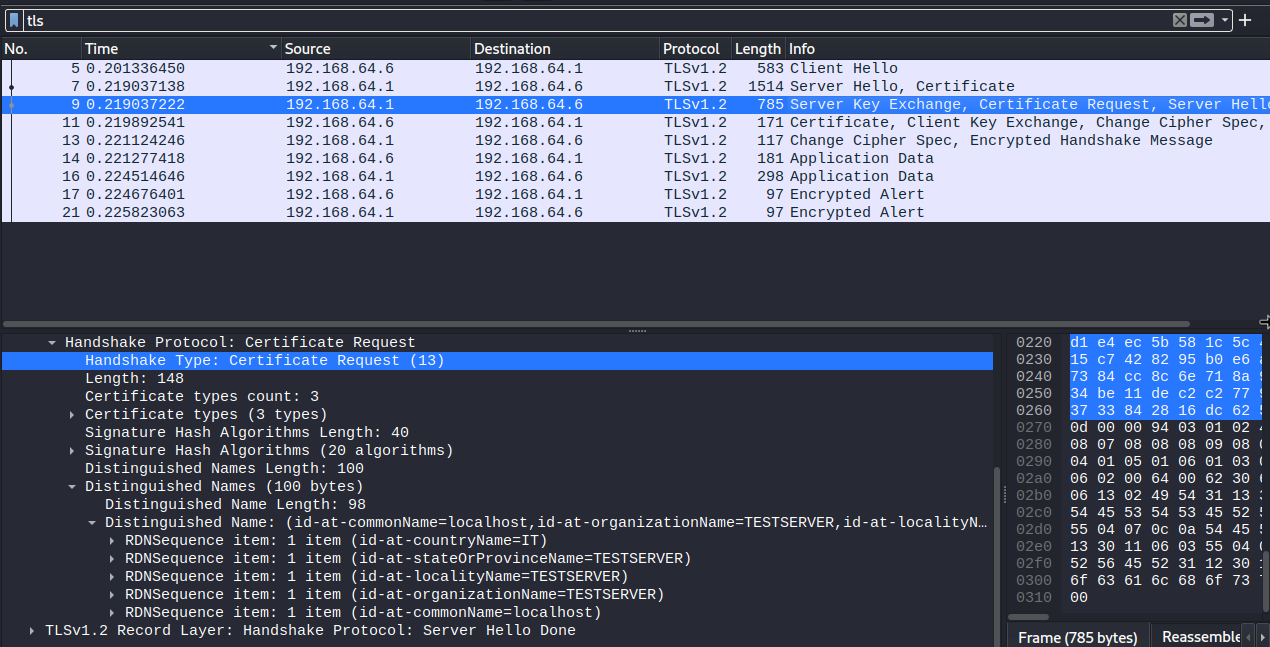Sort by the Protocol column header
The image size is (1270, 647).
pyautogui.click(x=695, y=48)
